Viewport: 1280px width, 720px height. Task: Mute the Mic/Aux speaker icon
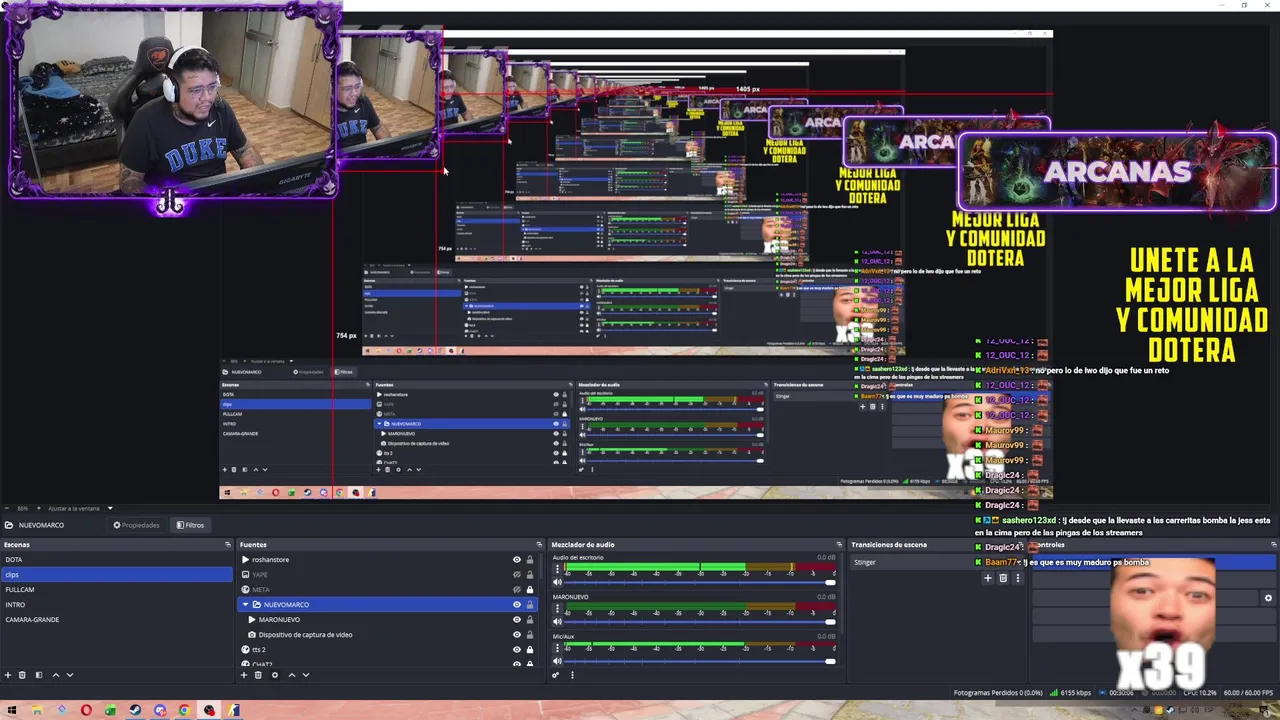pyautogui.click(x=558, y=661)
